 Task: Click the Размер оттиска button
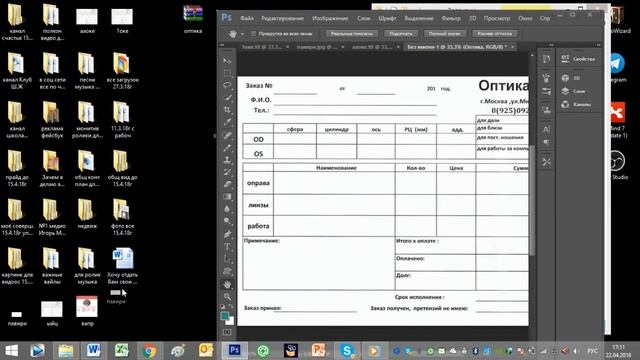tap(494, 33)
